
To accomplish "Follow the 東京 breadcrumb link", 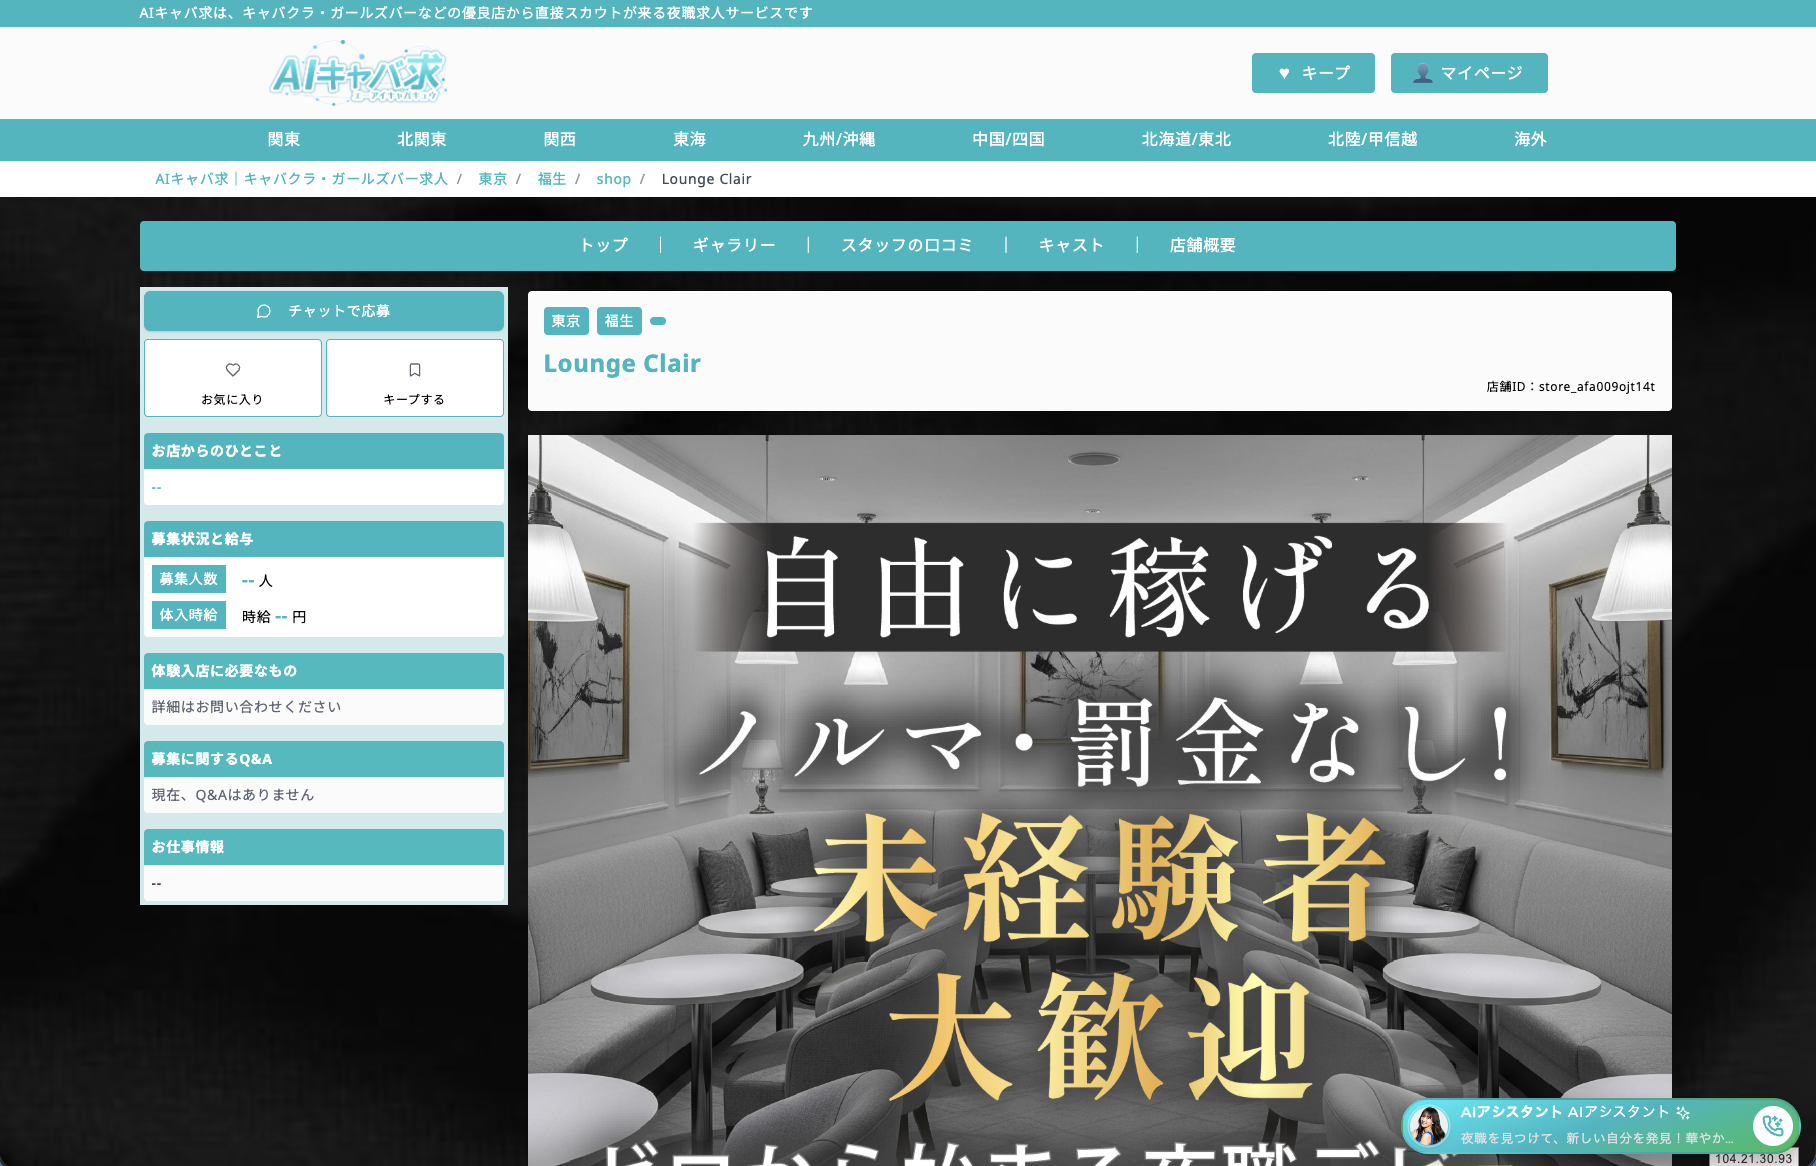I will (x=493, y=179).
